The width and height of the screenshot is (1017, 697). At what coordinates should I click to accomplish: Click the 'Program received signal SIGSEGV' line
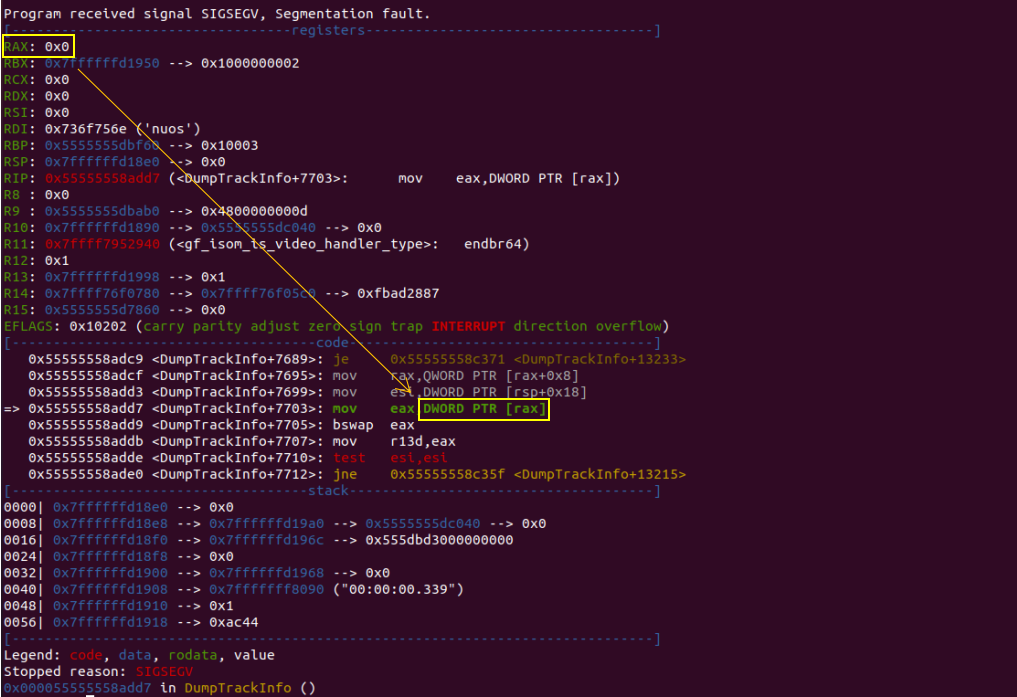click(x=217, y=14)
